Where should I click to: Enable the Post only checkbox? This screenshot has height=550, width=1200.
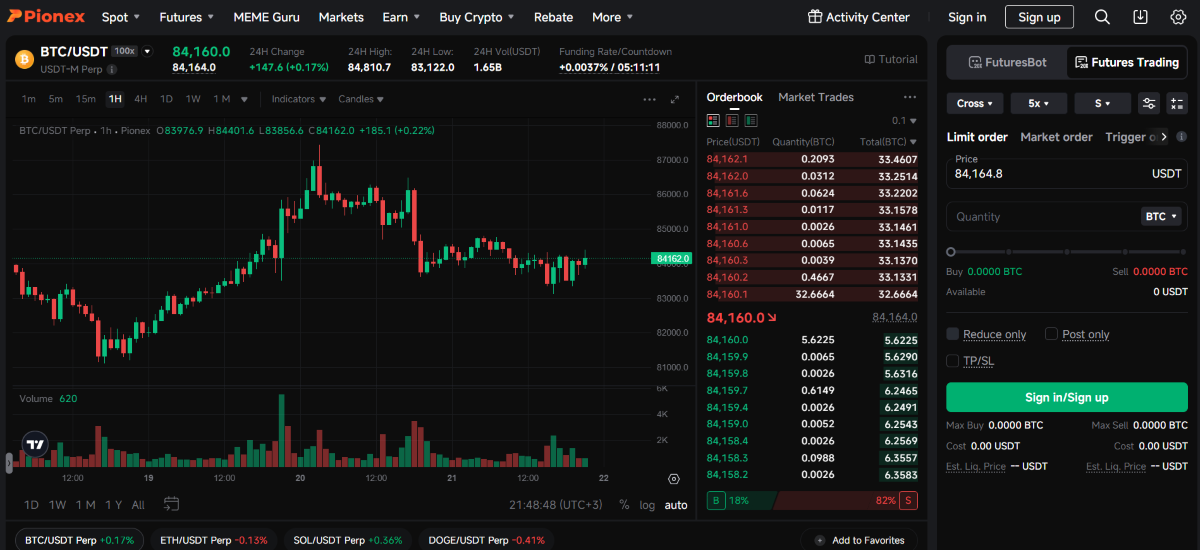pyautogui.click(x=1051, y=334)
